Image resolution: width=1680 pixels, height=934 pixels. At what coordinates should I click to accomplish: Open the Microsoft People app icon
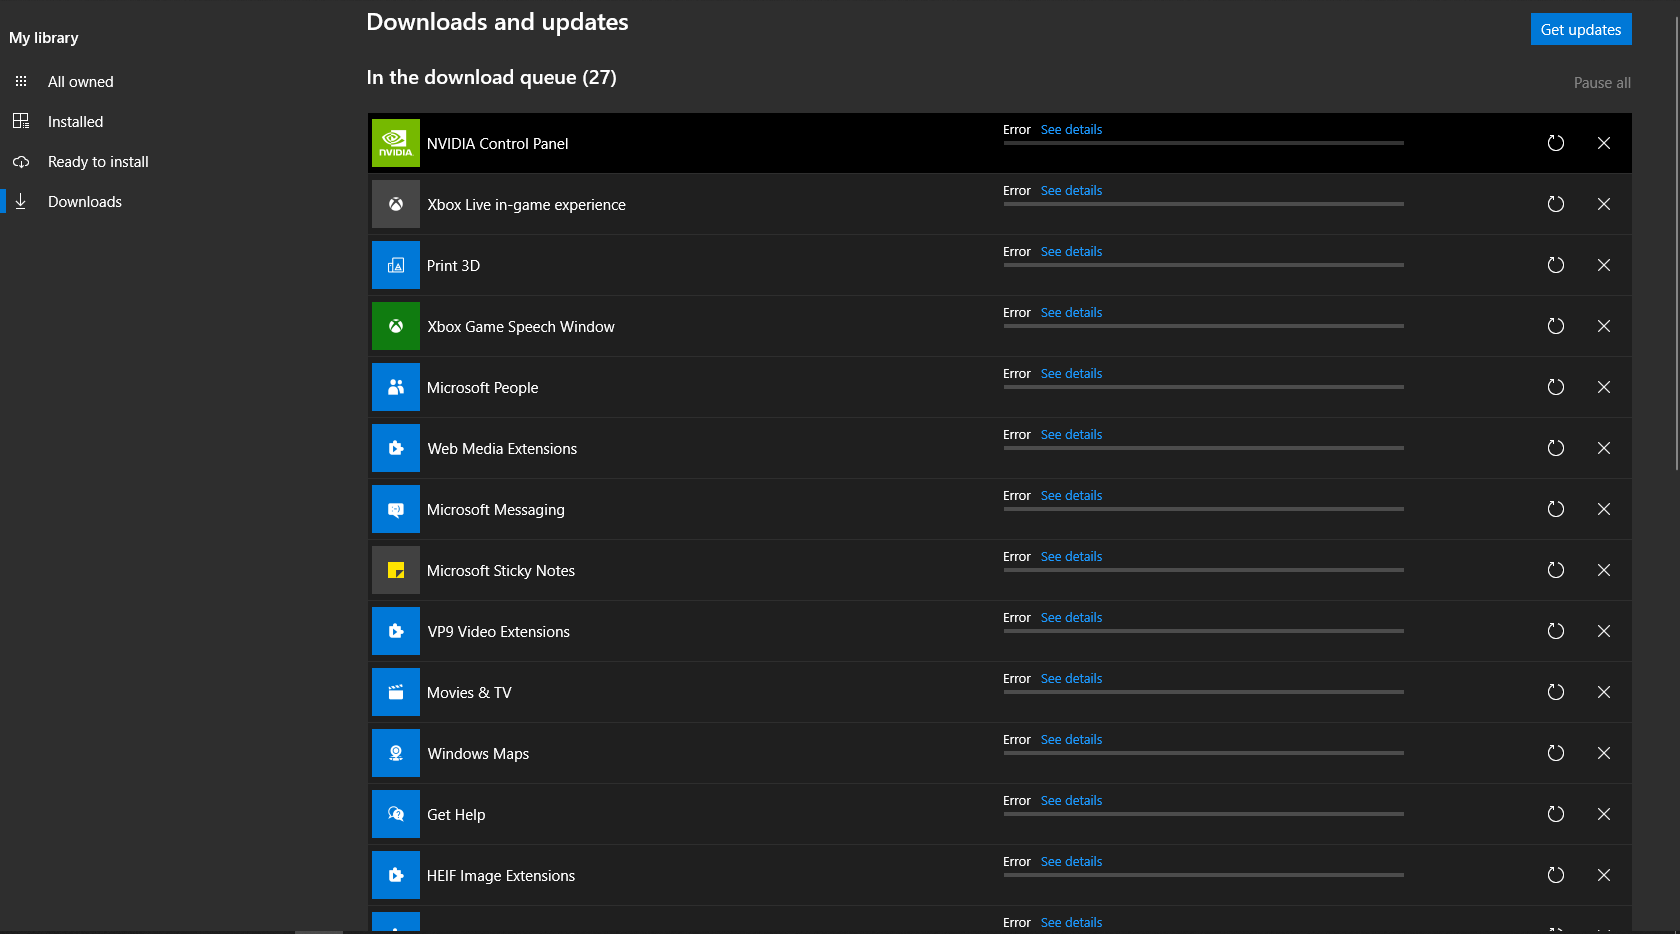tap(396, 387)
